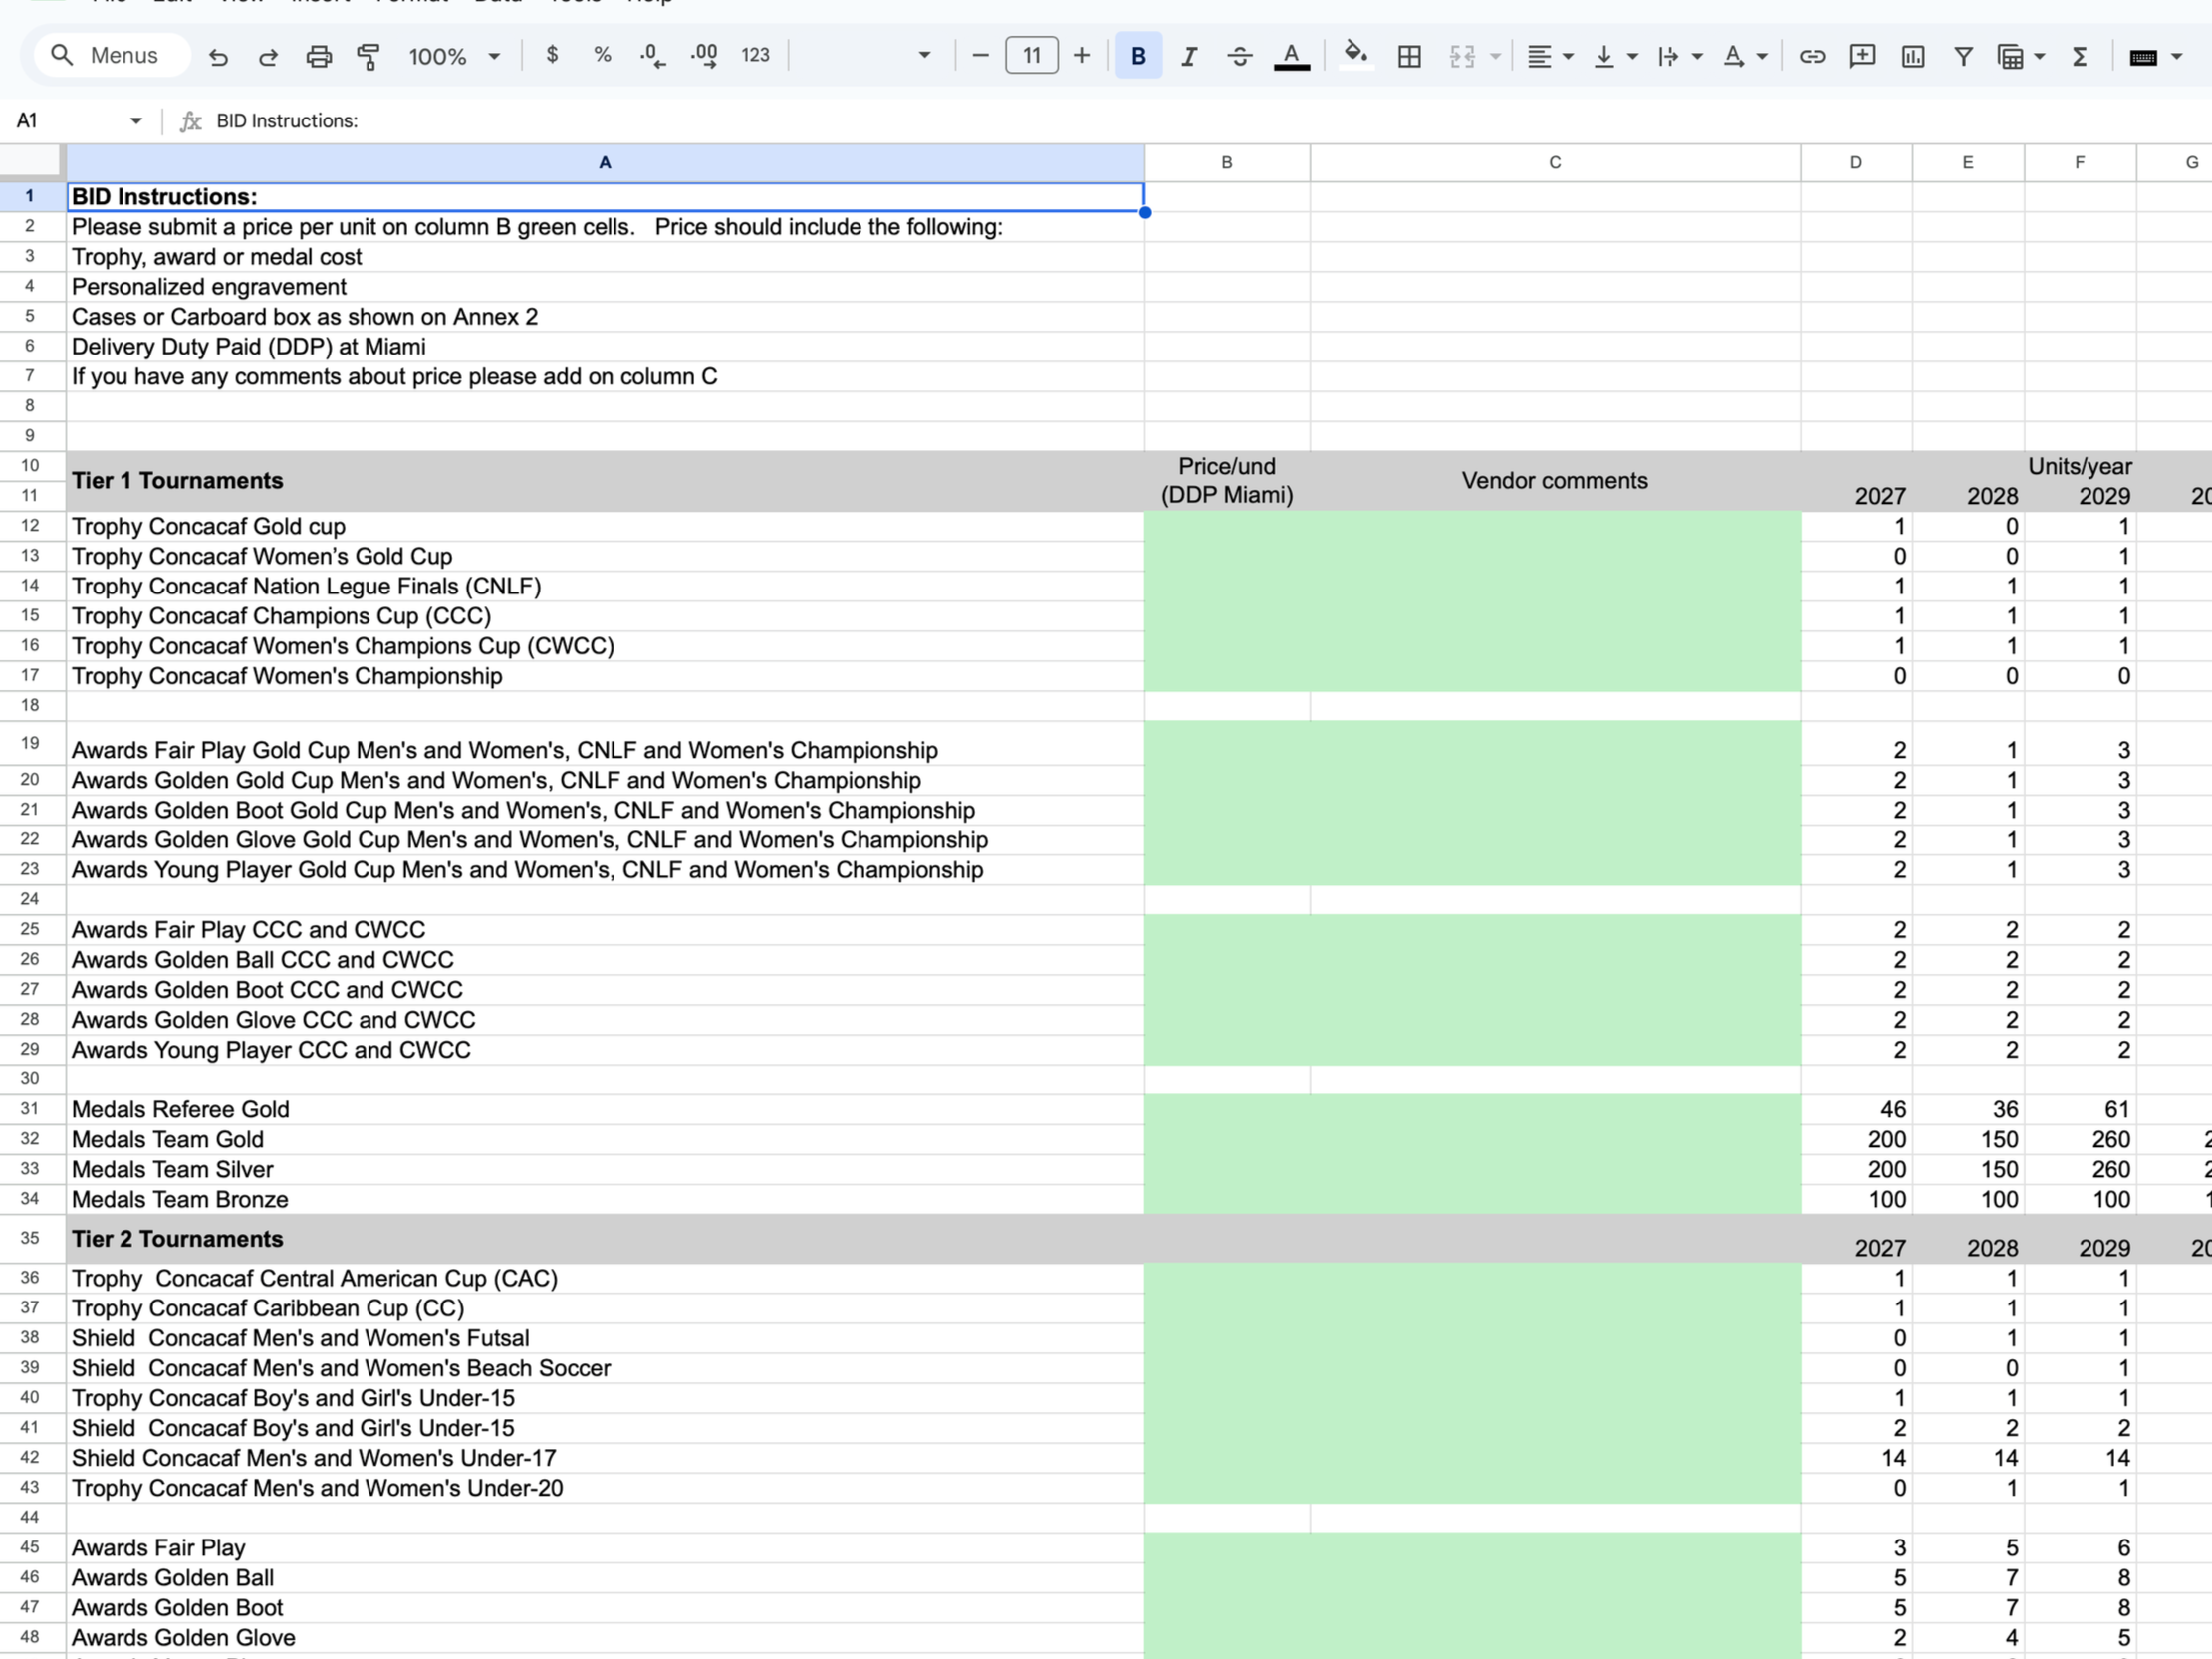Increase font size with plus button
Screen dimensions: 2212x1659
pyautogui.click(x=1081, y=55)
